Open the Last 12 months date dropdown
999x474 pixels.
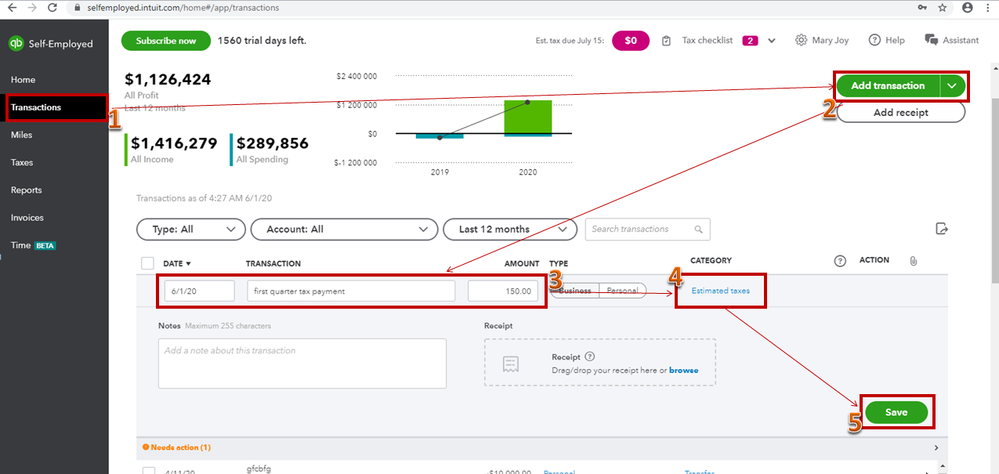[510, 229]
